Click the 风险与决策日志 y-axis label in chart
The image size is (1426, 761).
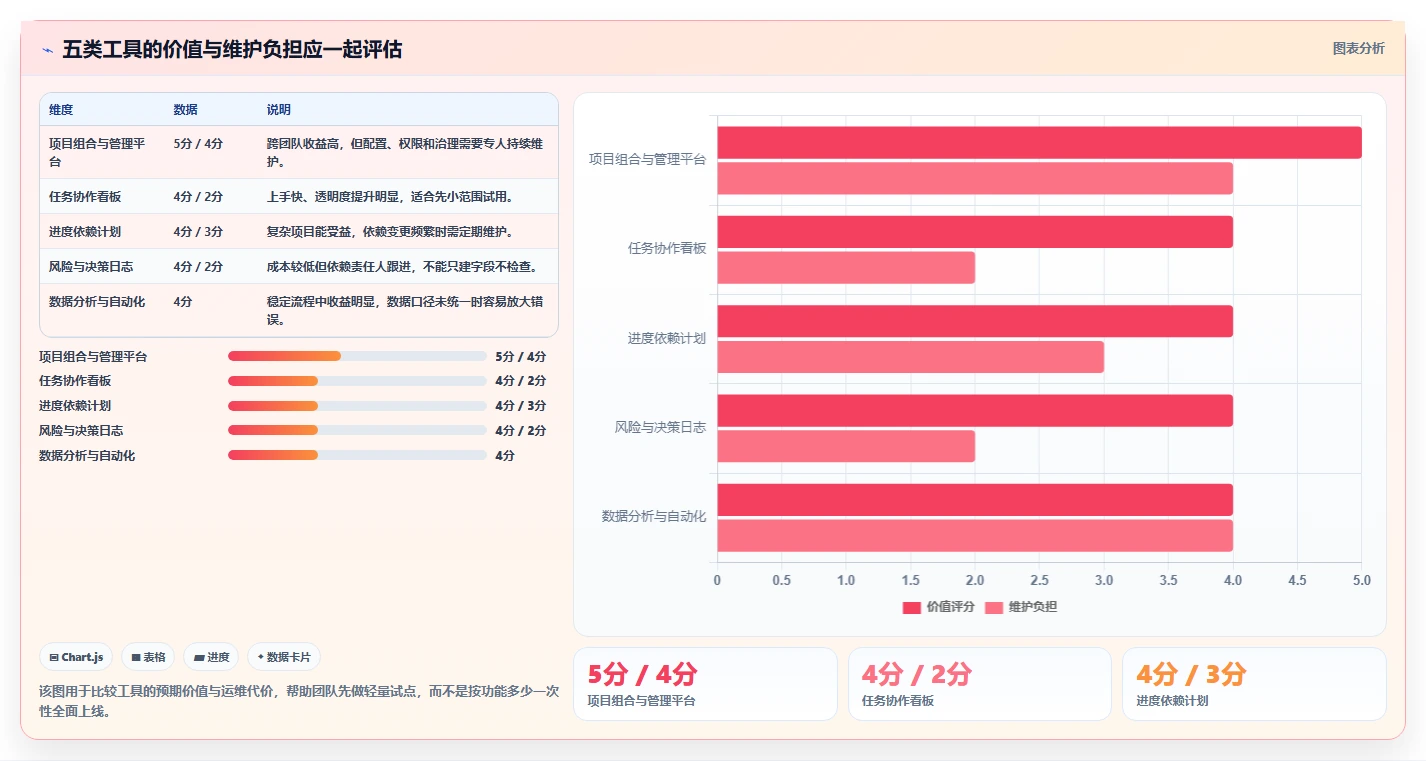(x=660, y=428)
